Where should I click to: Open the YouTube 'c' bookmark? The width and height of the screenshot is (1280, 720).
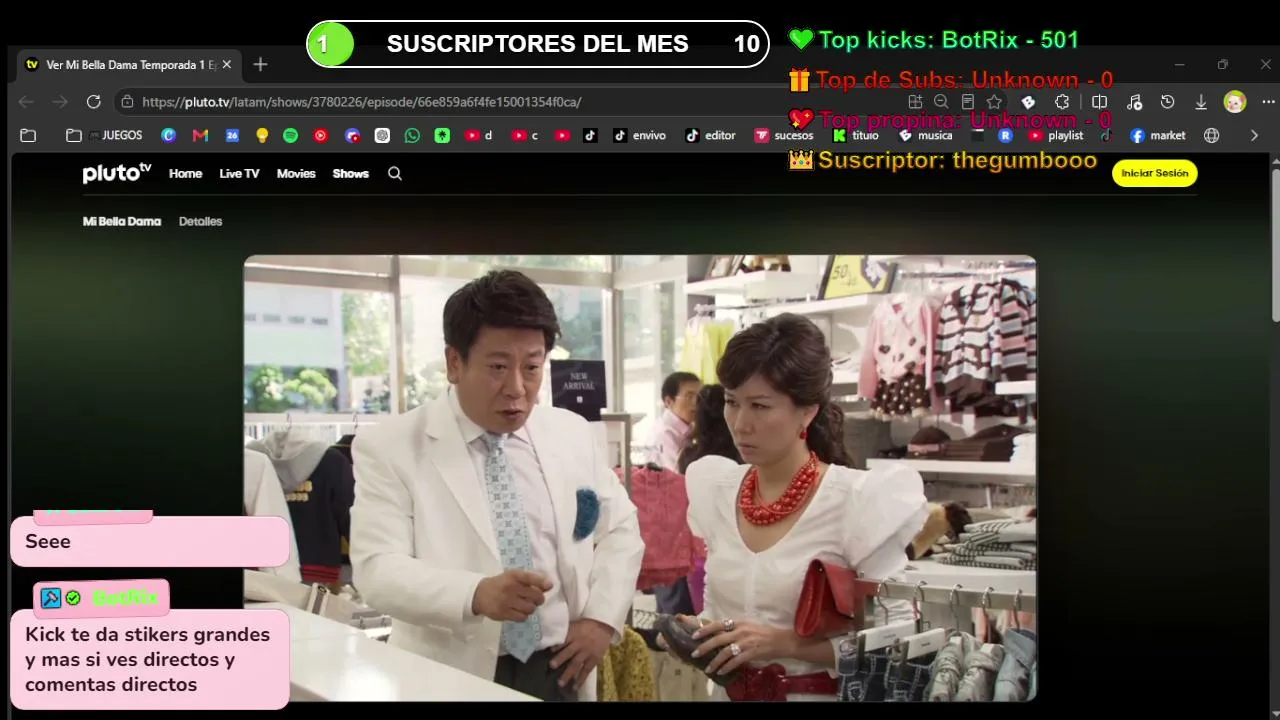point(525,135)
